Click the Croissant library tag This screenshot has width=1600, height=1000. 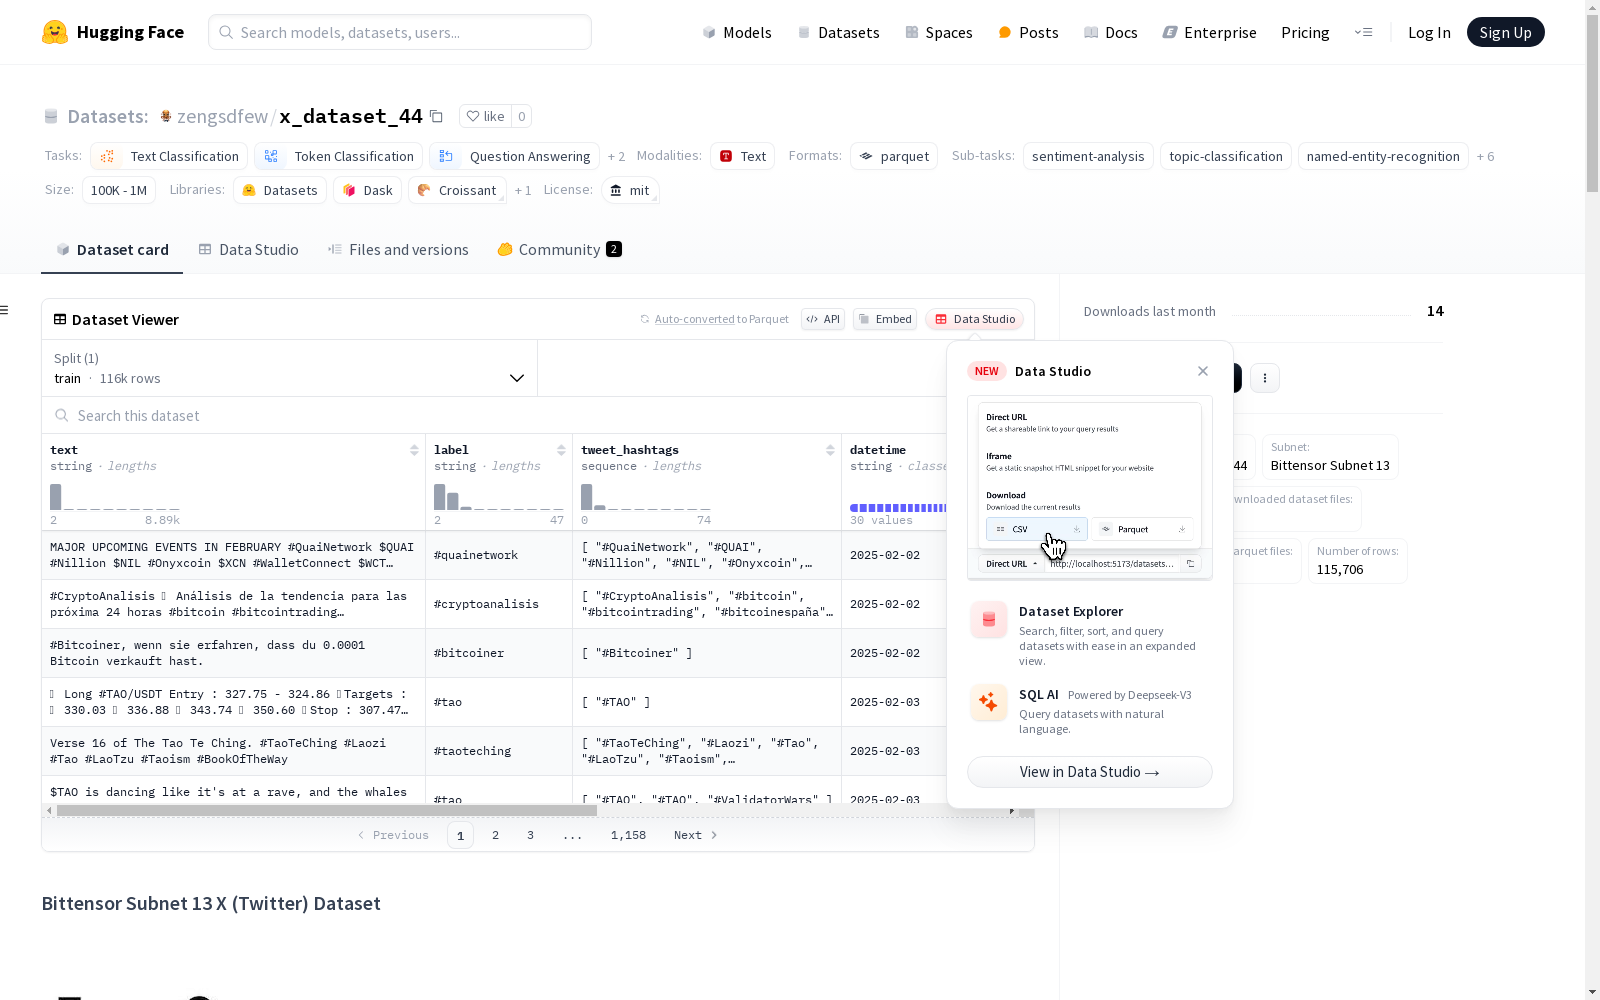tap(457, 190)
